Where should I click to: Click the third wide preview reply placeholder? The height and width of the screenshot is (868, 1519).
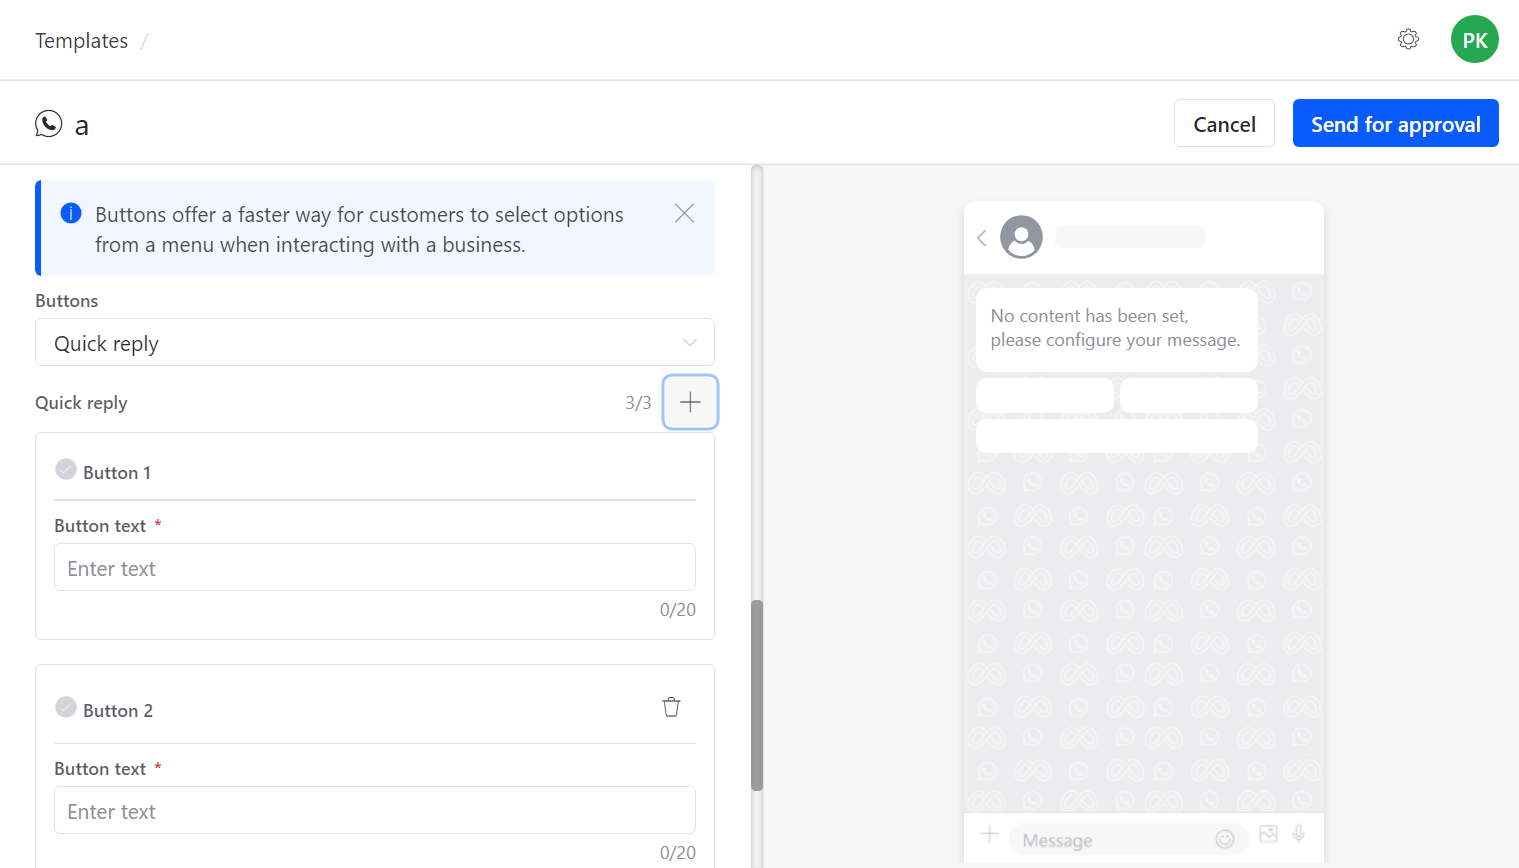[1116, 436]
